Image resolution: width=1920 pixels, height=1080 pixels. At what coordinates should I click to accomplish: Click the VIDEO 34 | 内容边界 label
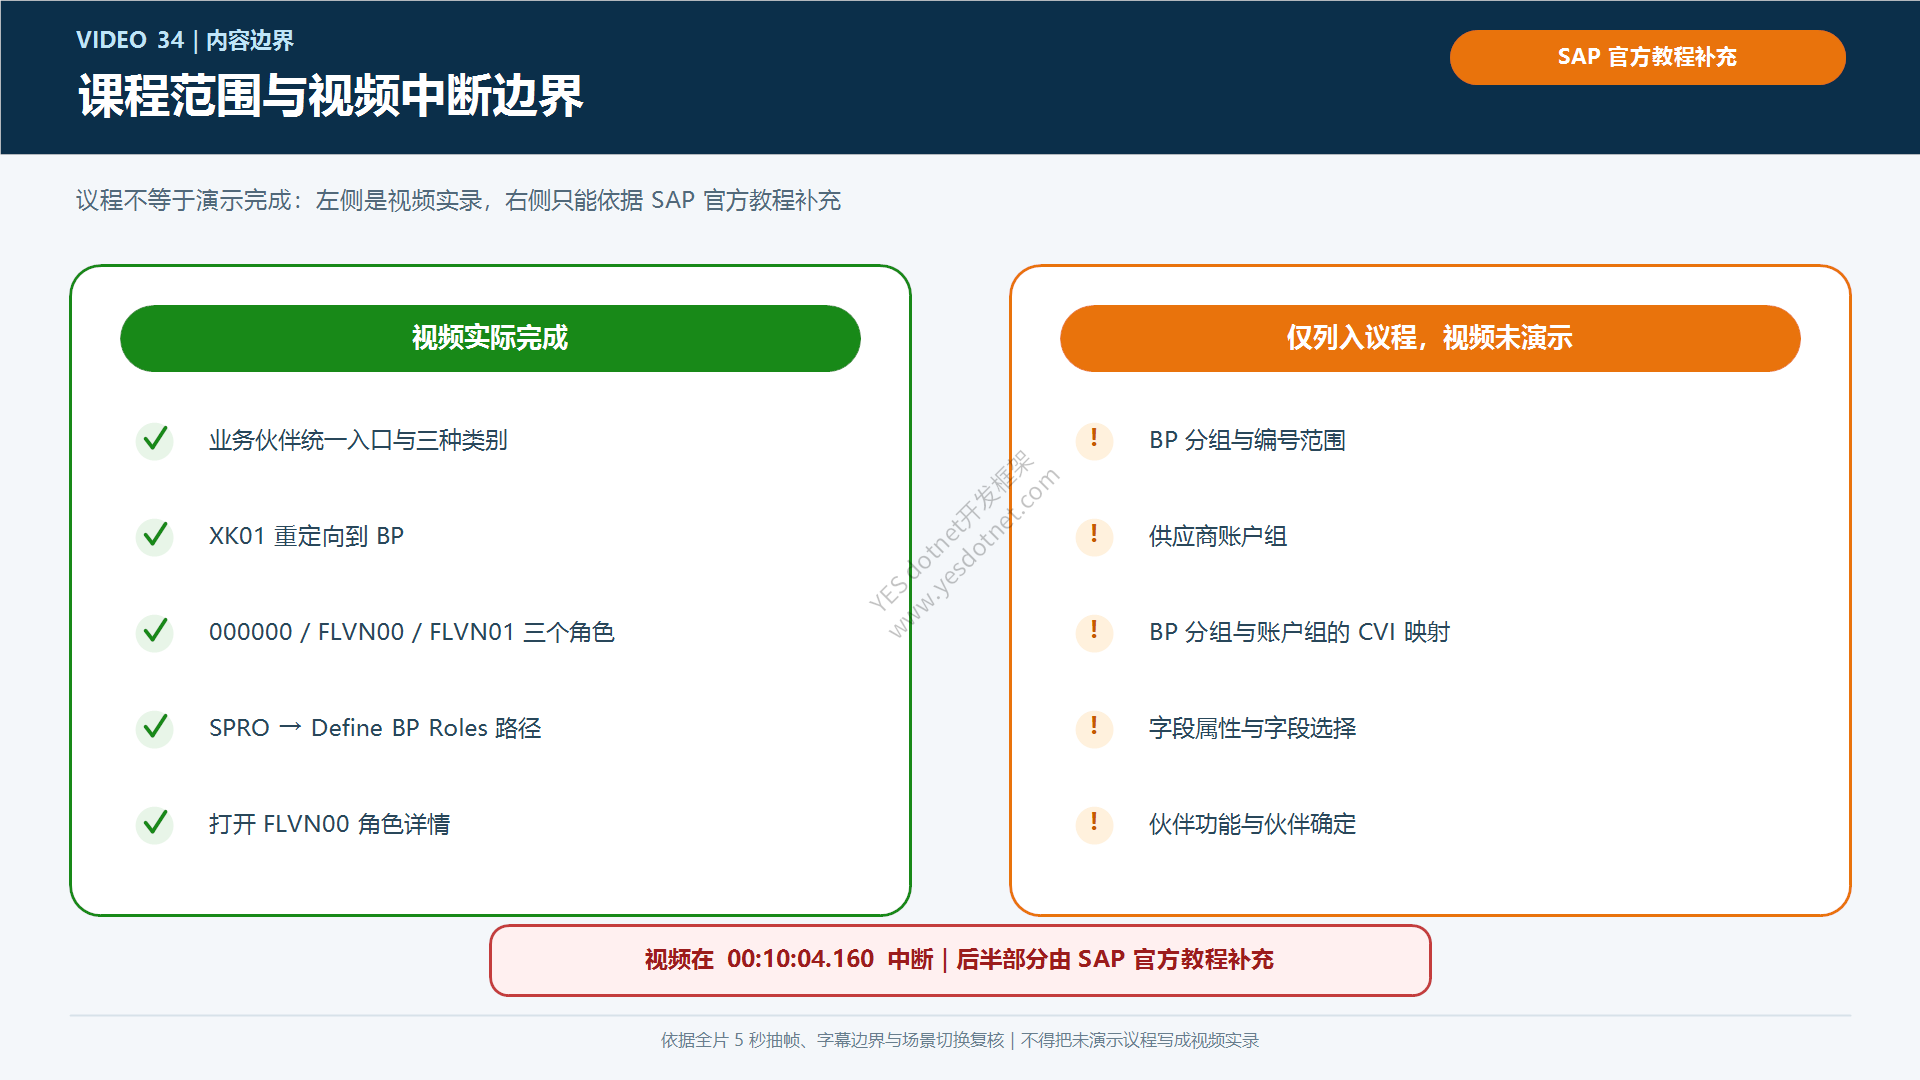coord(185,40)
